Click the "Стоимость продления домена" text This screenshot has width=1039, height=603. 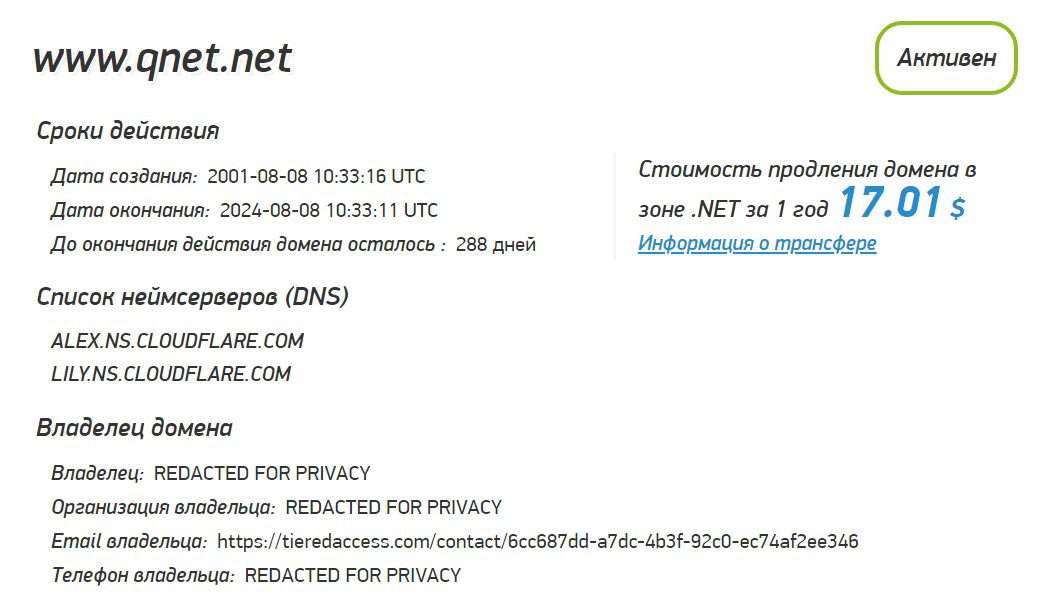pyautogui.click(x=806, y=169)
